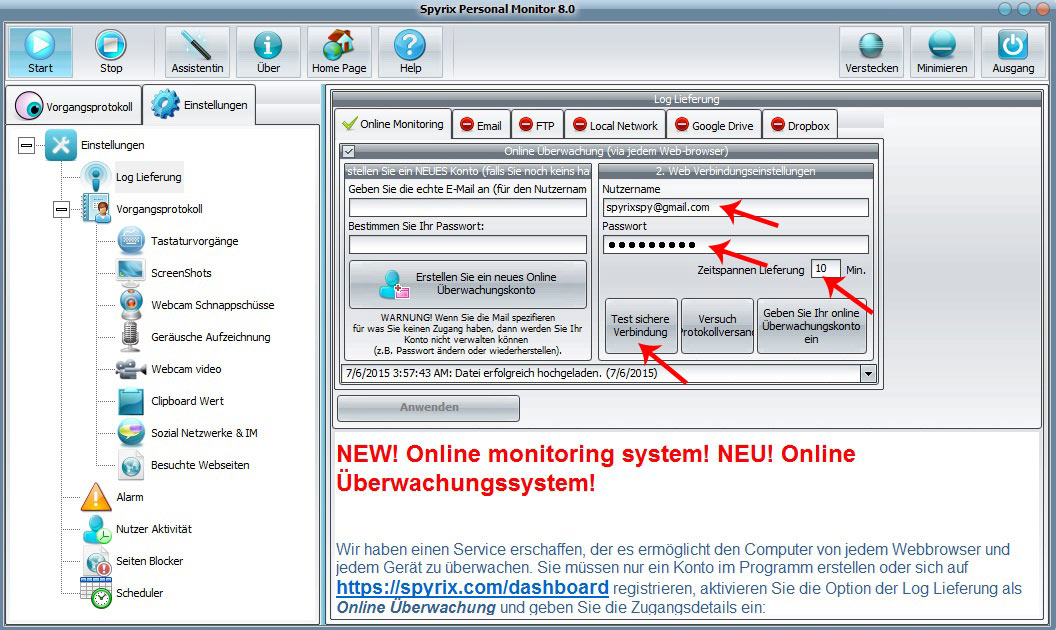
Task: Open Help from the toolbar
Action: pyautogui.click(x=410, y=52)
